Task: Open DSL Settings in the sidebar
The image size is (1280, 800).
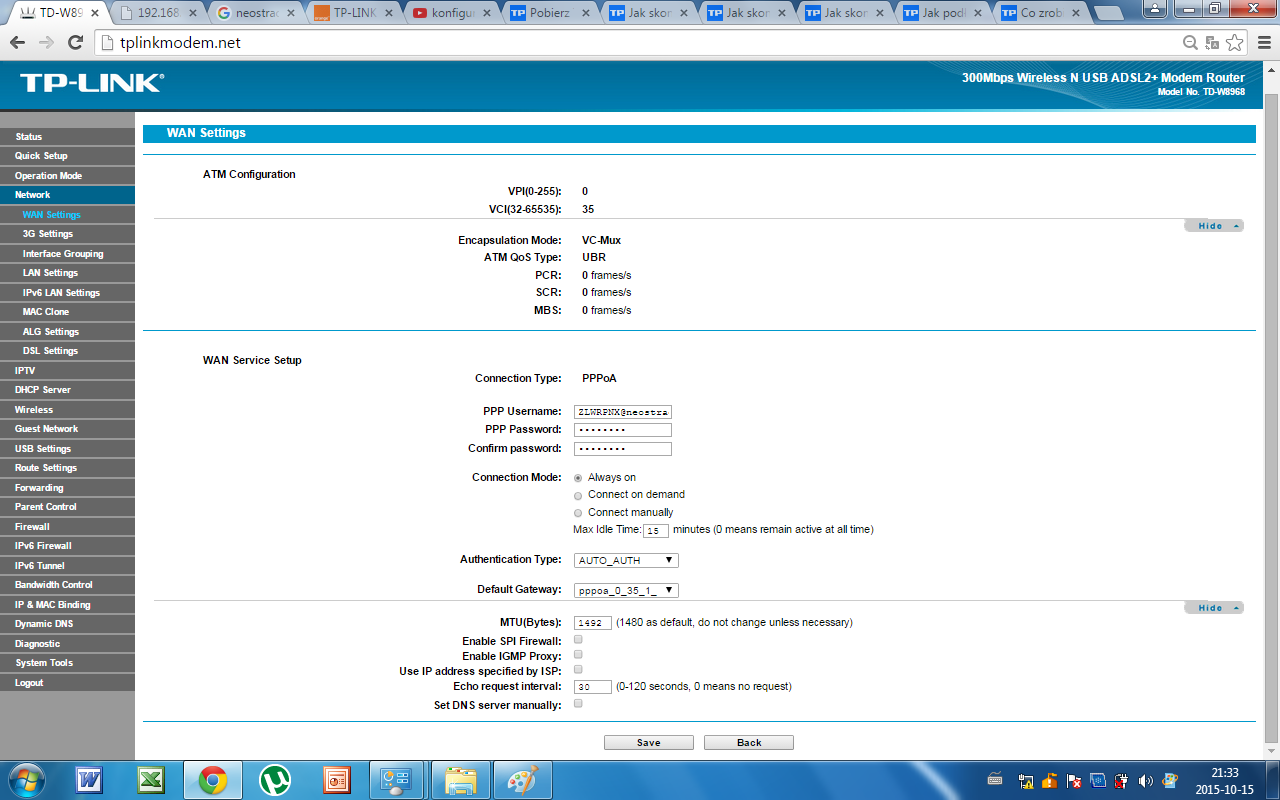Action: pyautogui.click(x=50, y=351)
